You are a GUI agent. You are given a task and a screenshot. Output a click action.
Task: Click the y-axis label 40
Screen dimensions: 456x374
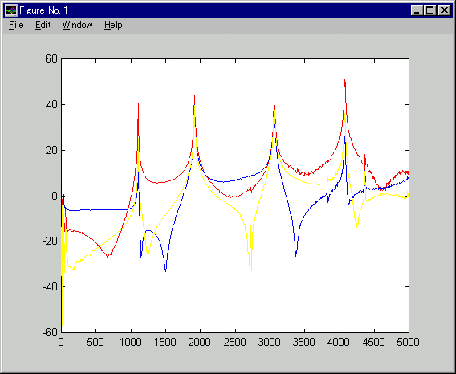(x=51, y=104)
